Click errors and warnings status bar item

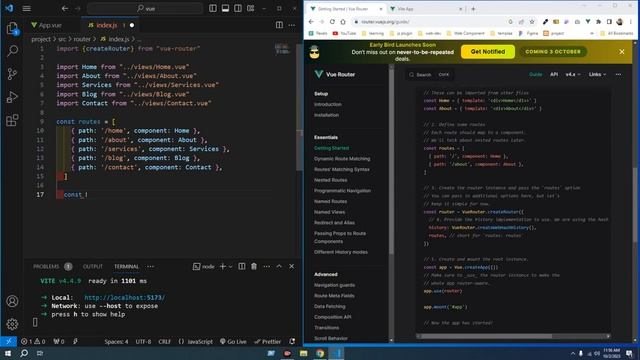(x=33, y=341)
